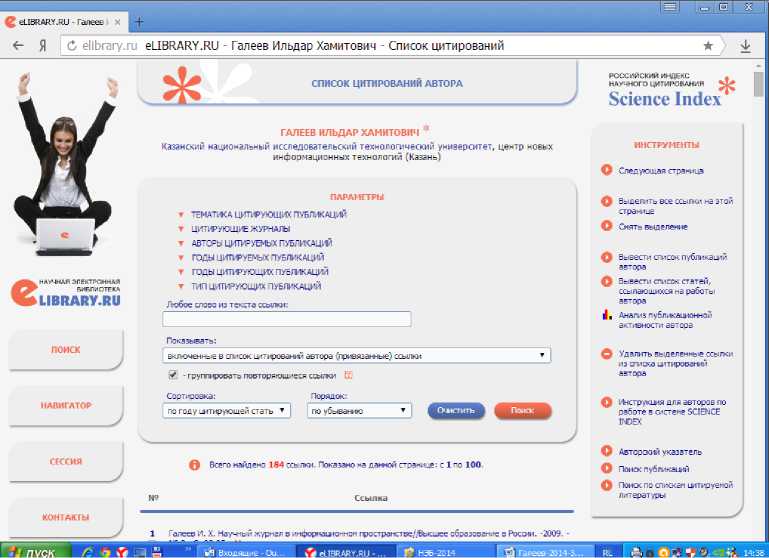Click the browser back arrow
The image size is (769, 558).
pyautogui.click(x=18, y=46)
